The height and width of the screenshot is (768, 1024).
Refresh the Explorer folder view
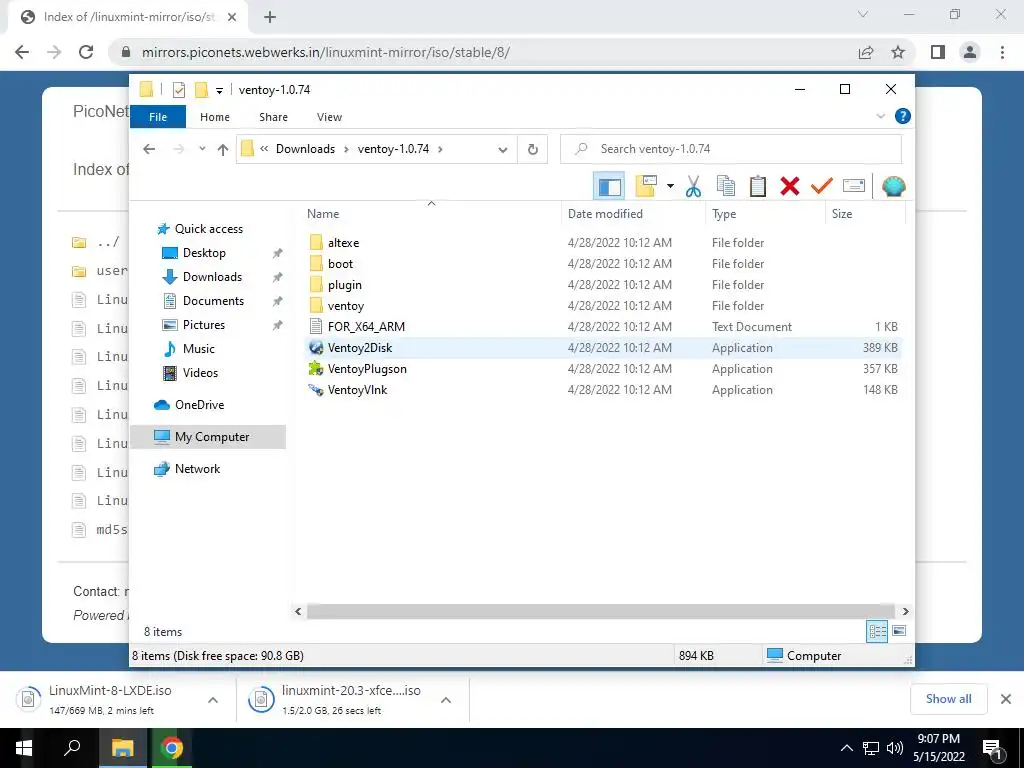(532, 150)
